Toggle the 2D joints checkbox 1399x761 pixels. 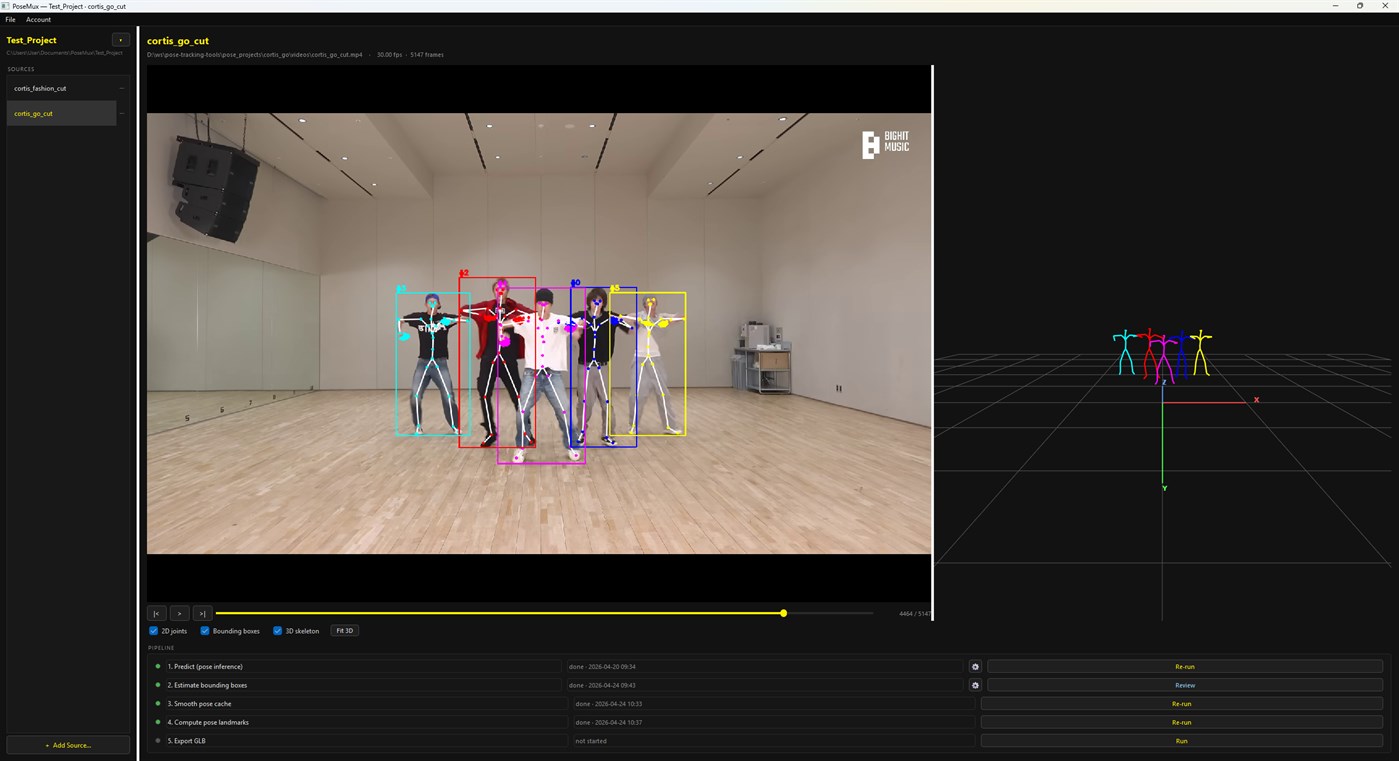(154, 631)
